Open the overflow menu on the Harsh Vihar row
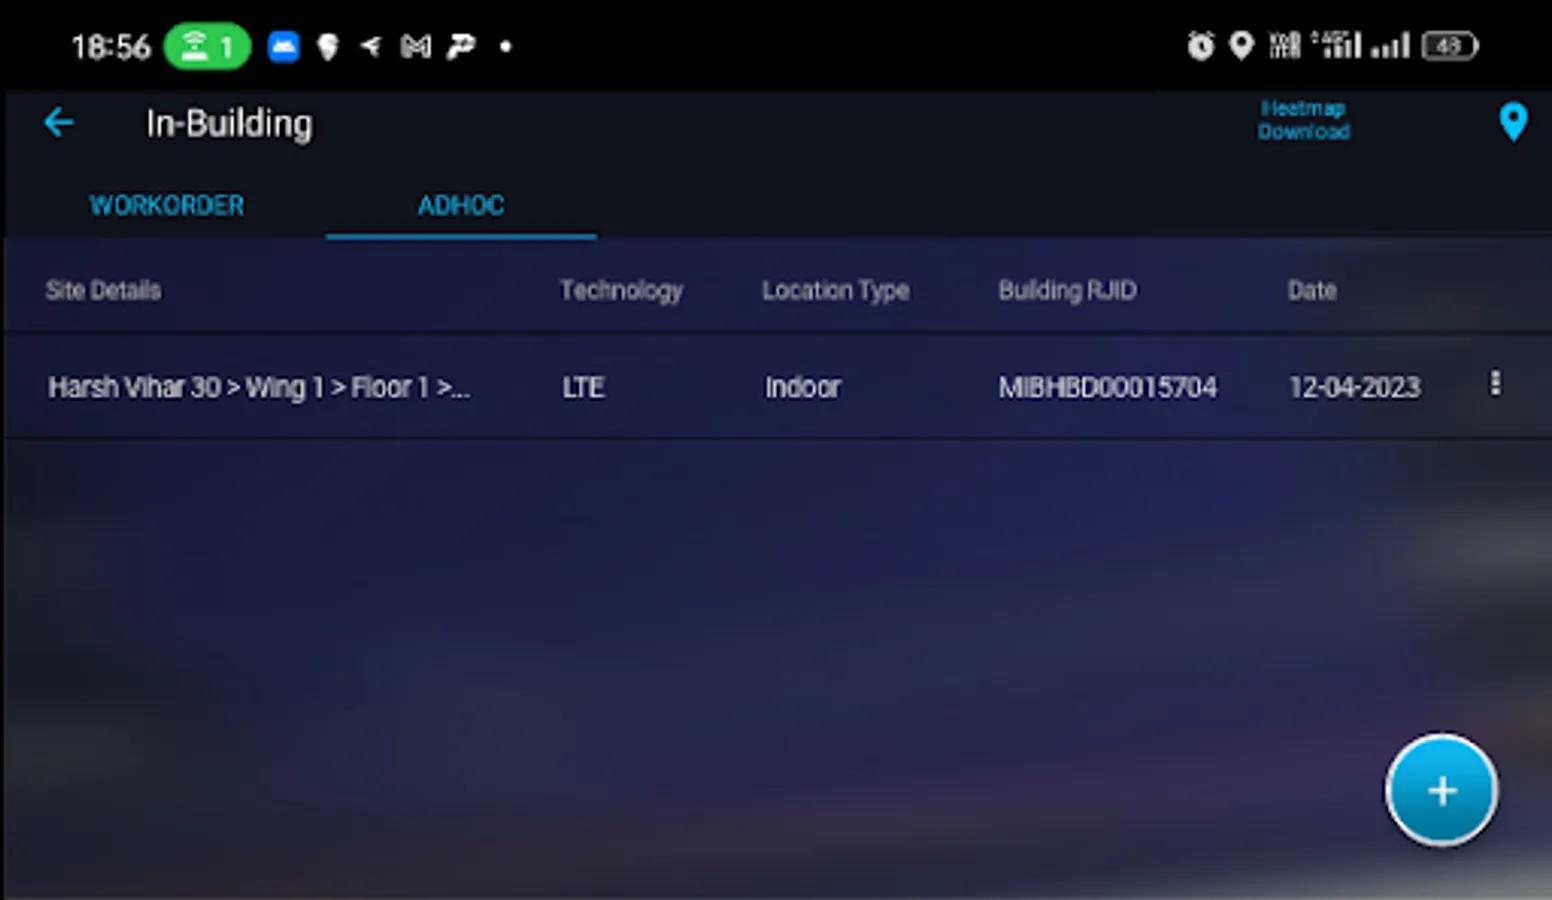The image size is (1552, 900). coord(1495,384)
